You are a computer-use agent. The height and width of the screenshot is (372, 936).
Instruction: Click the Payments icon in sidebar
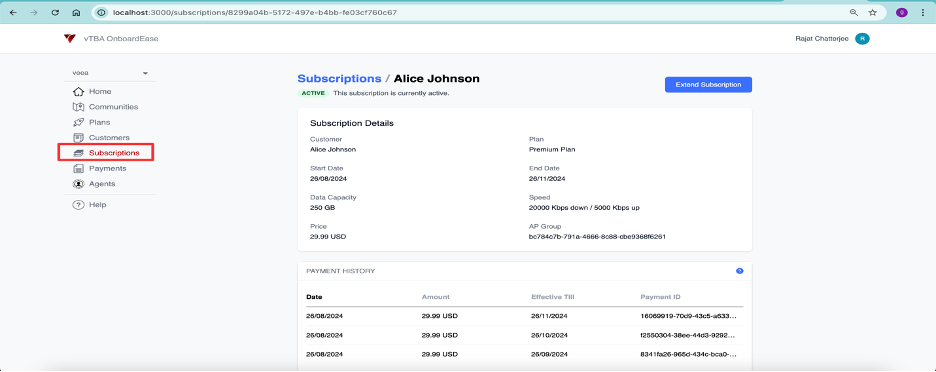(x=78, y=168)
